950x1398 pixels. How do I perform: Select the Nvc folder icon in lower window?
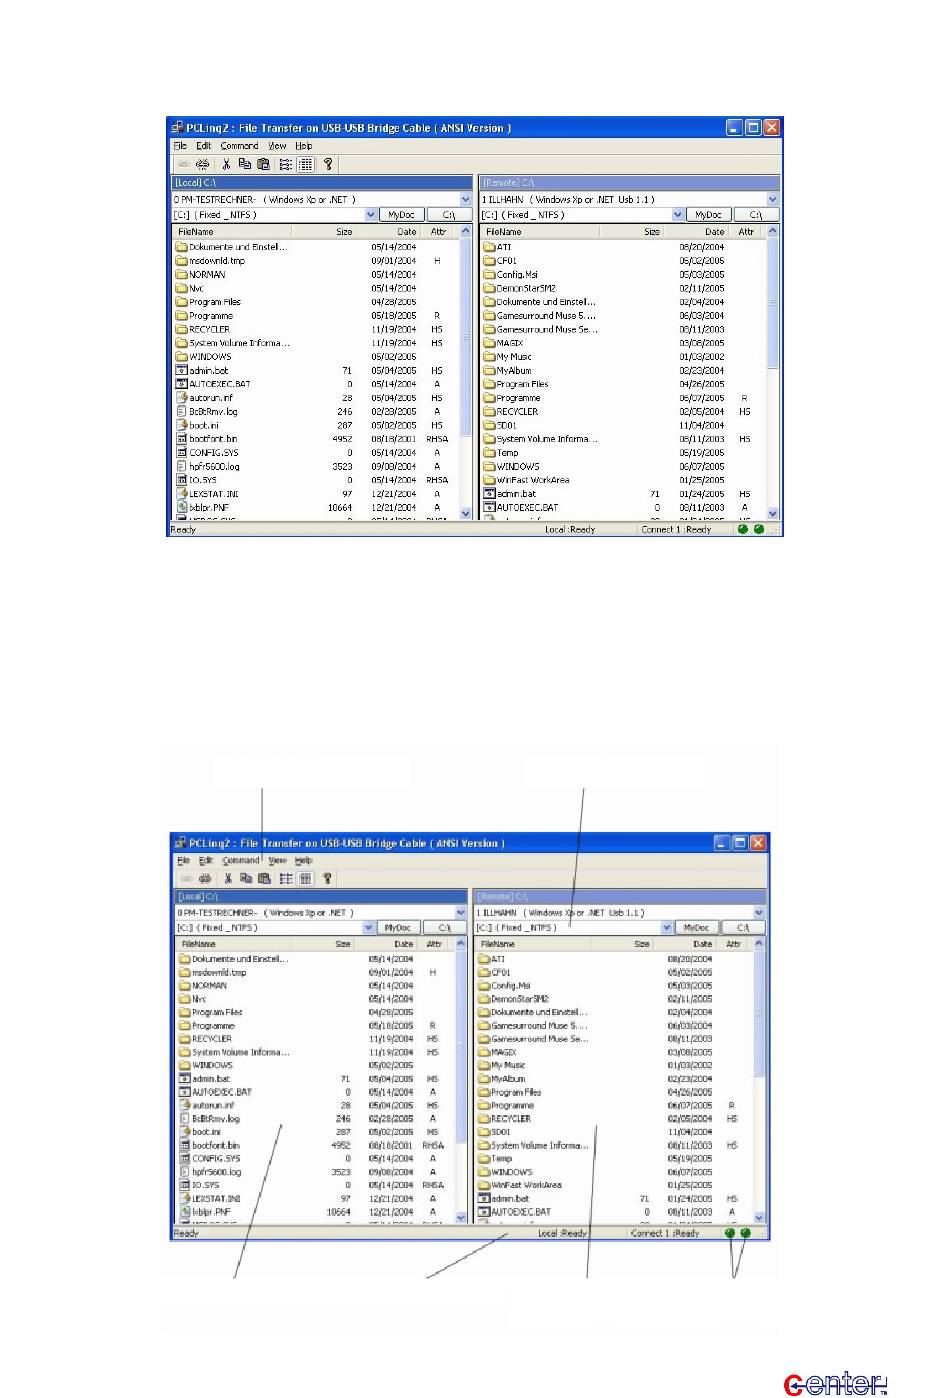[x=184, y=999]
